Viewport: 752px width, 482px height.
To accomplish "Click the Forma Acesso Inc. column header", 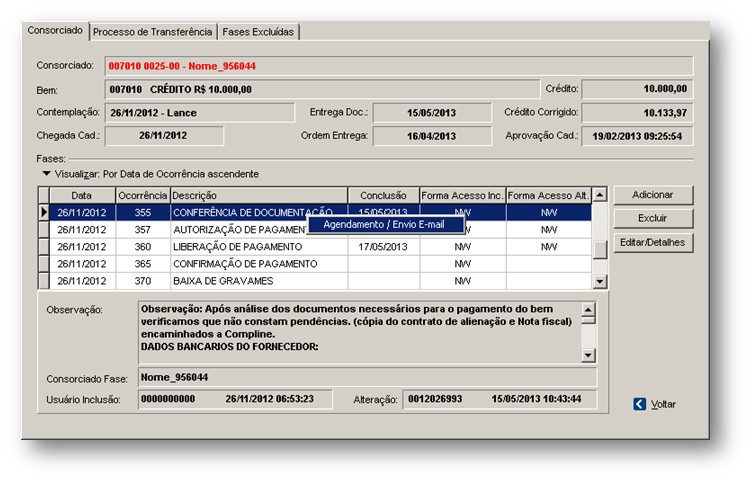I will pos(462,196).
